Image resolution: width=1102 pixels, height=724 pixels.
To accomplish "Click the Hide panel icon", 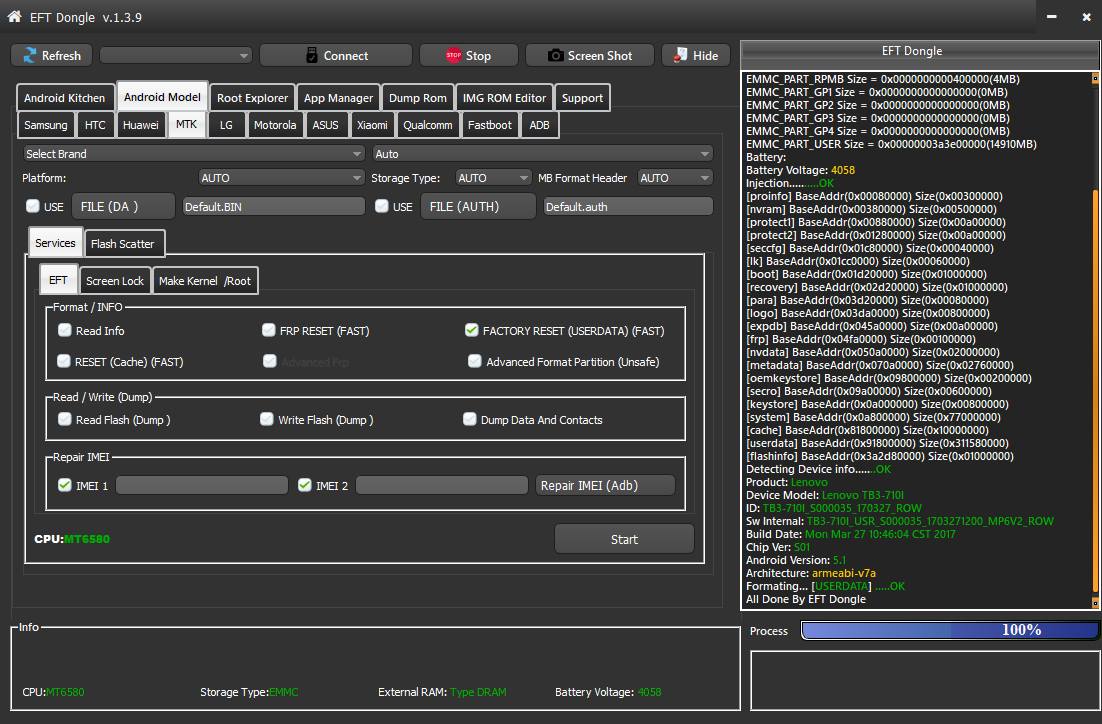I will (681, 56).
